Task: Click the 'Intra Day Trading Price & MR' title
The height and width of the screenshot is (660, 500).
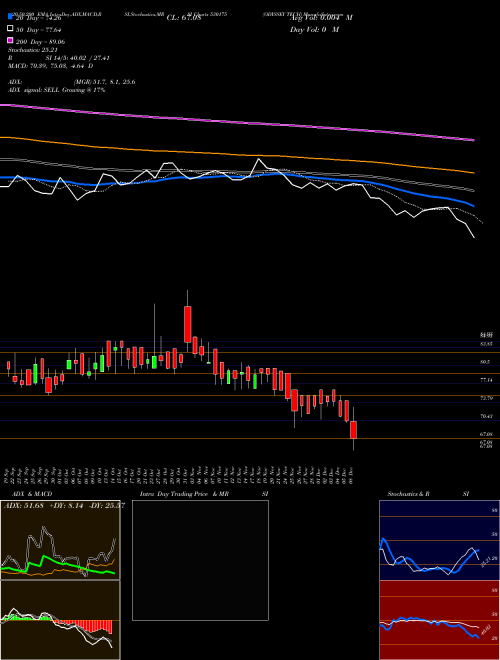Action: click(184, 494)
